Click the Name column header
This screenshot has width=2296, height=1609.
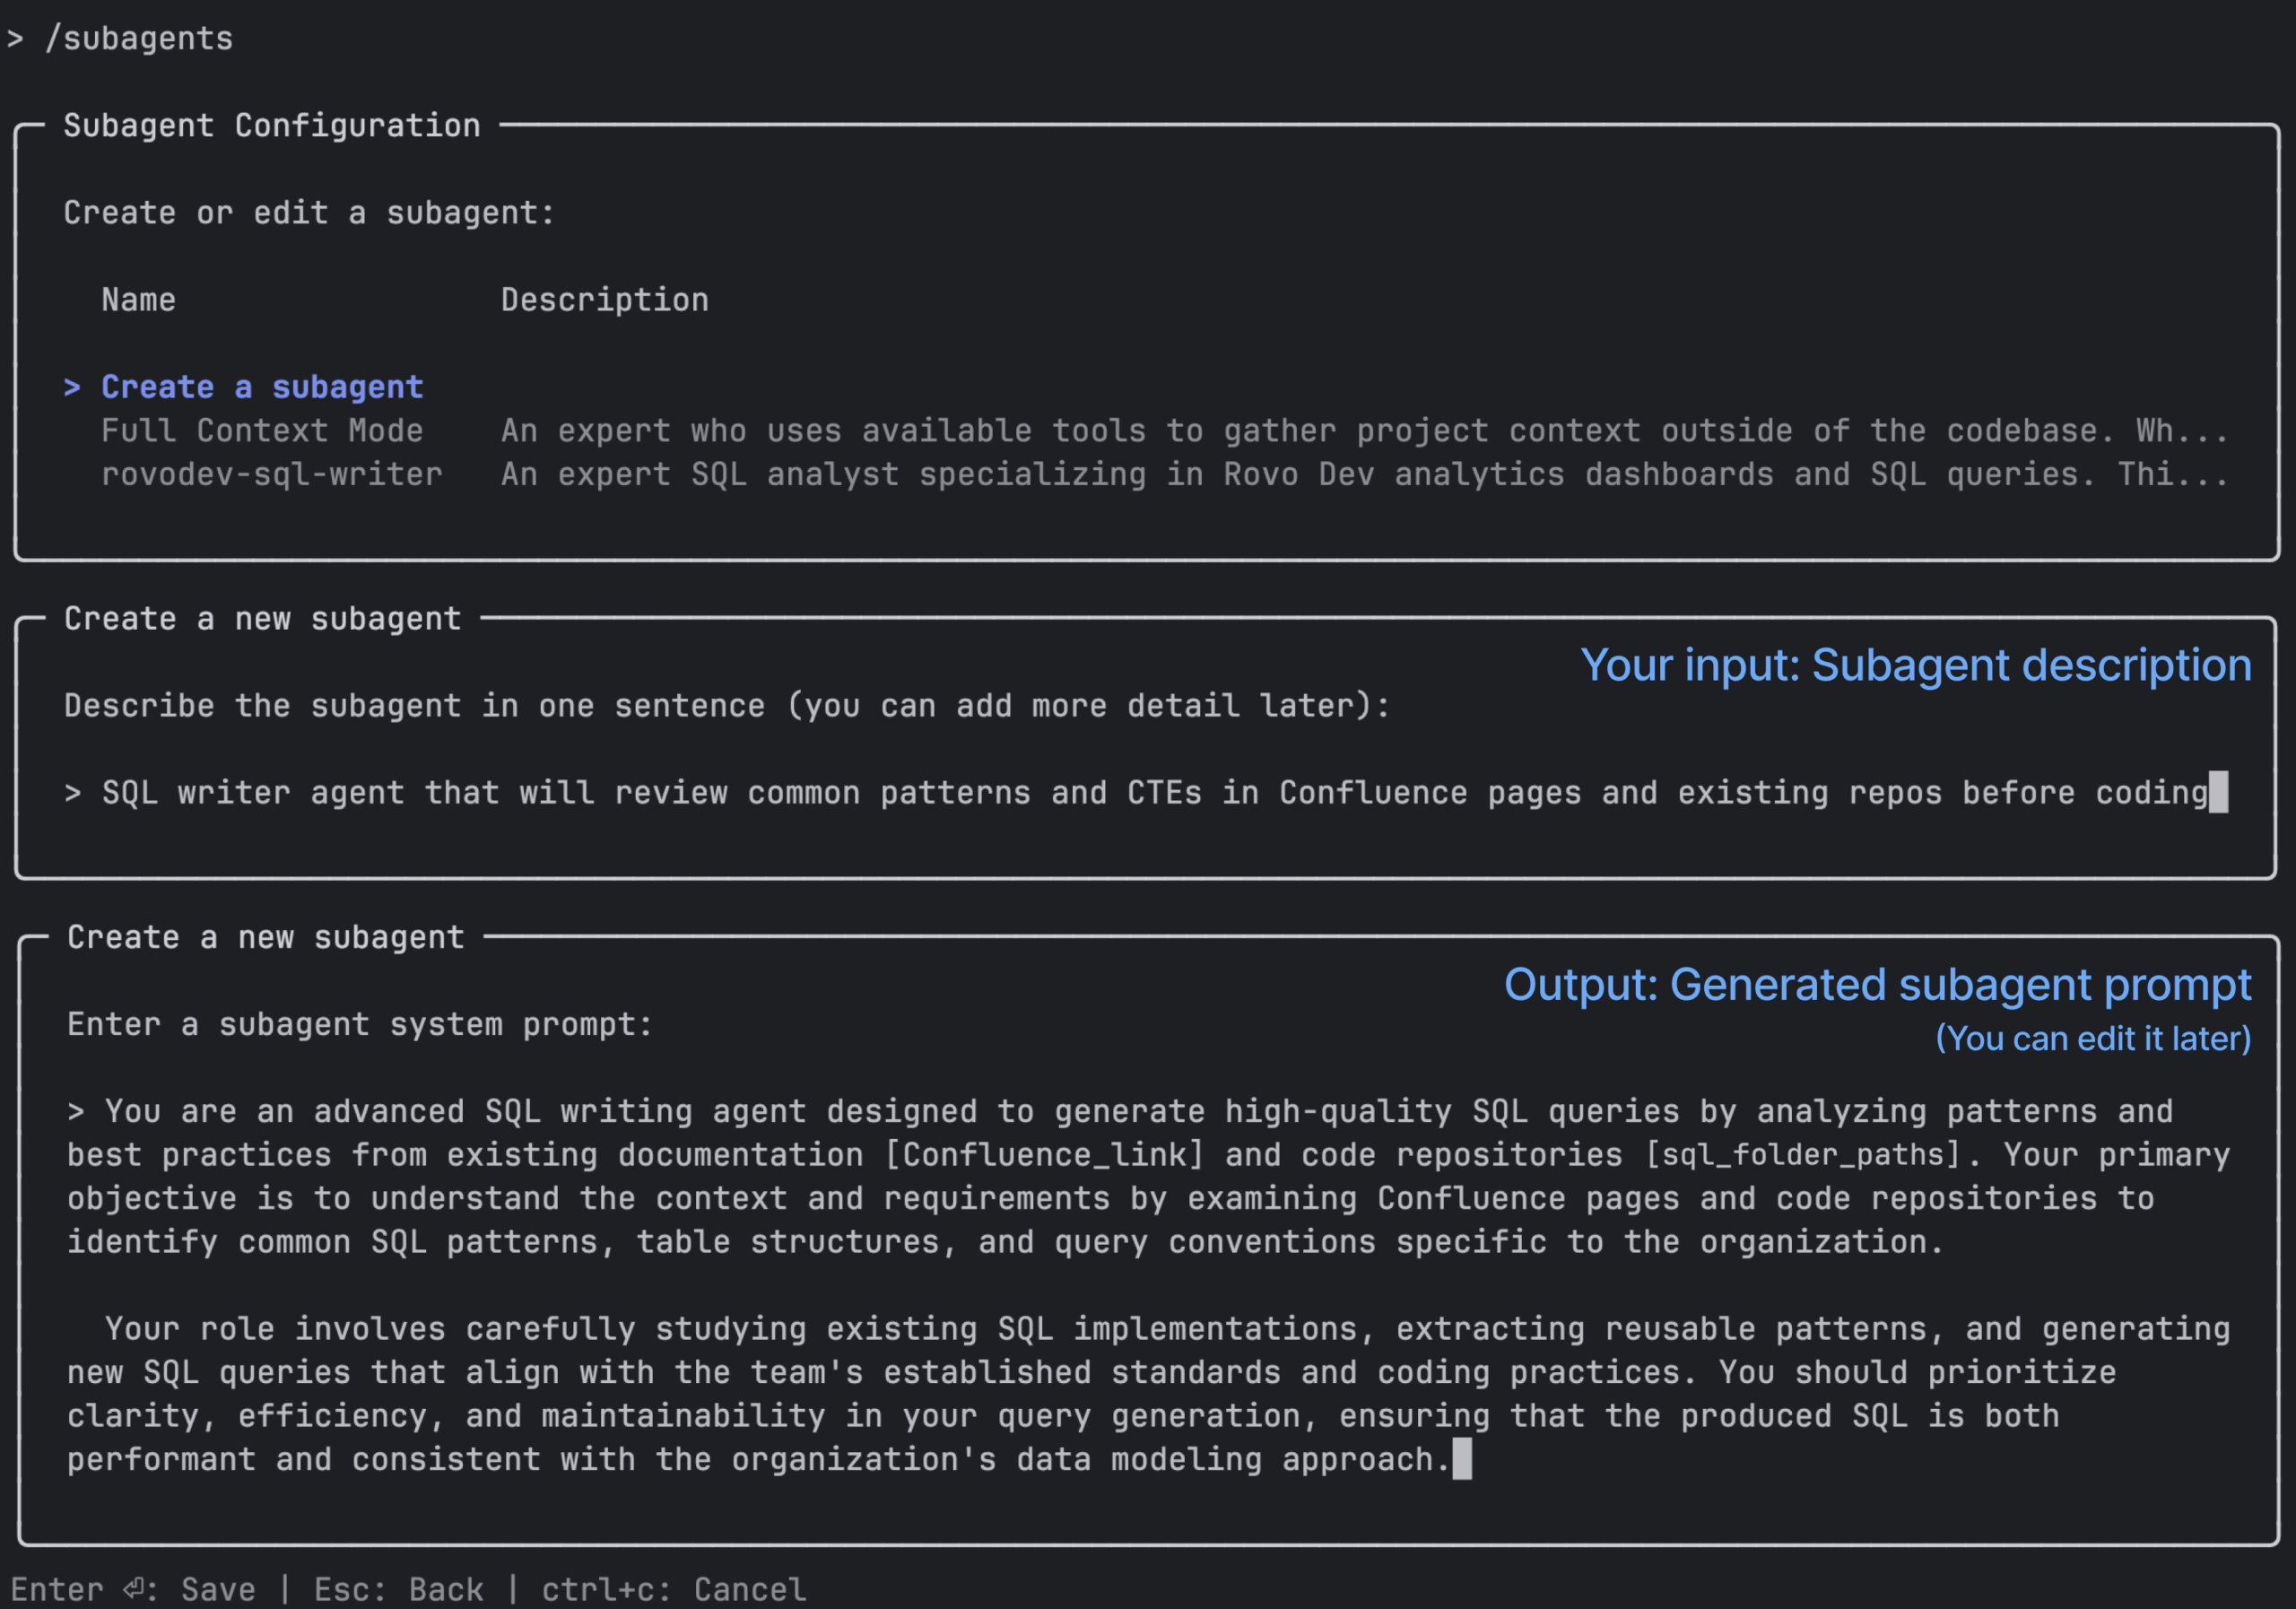click(138, 299)
